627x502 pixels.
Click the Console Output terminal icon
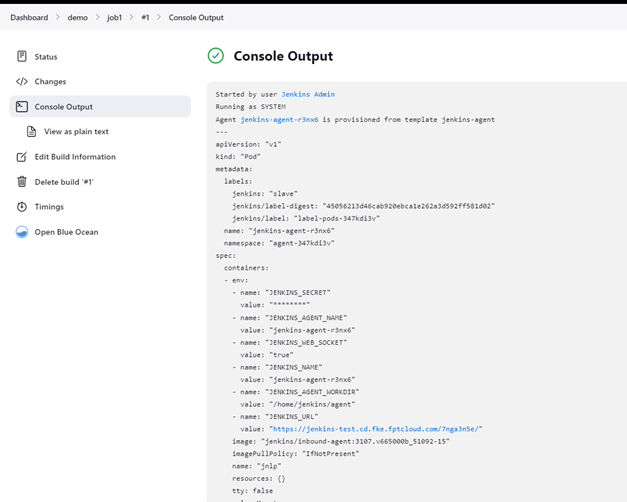coord(22,107)
